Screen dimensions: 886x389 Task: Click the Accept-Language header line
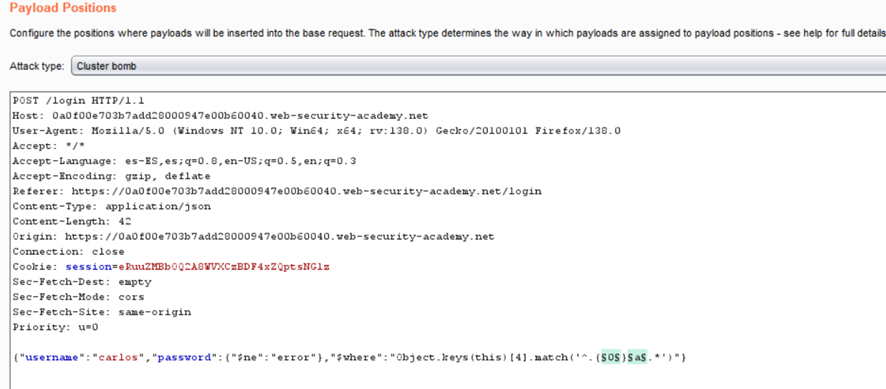point(184,161)
